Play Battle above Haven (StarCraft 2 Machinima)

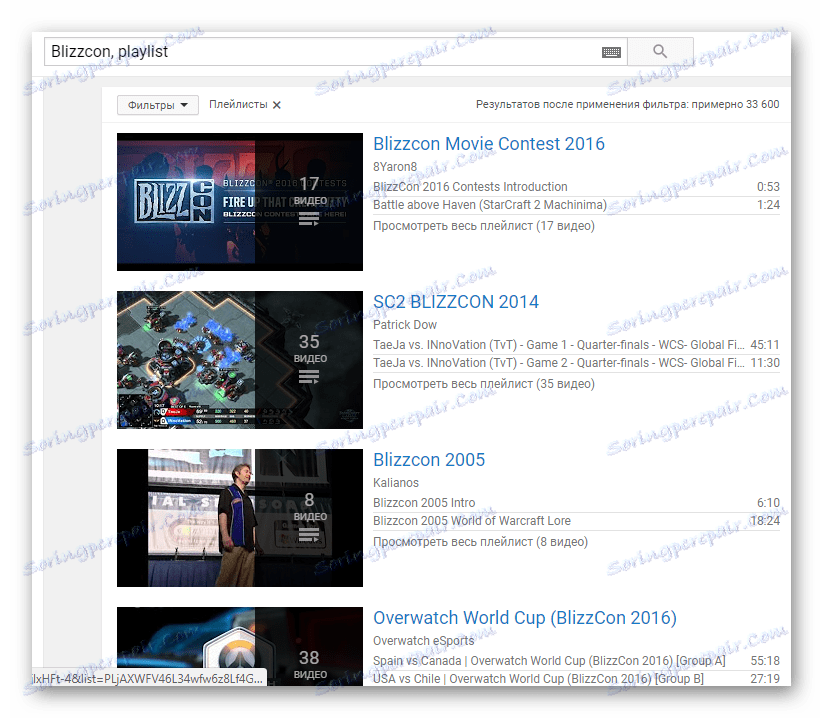(490, 205)
